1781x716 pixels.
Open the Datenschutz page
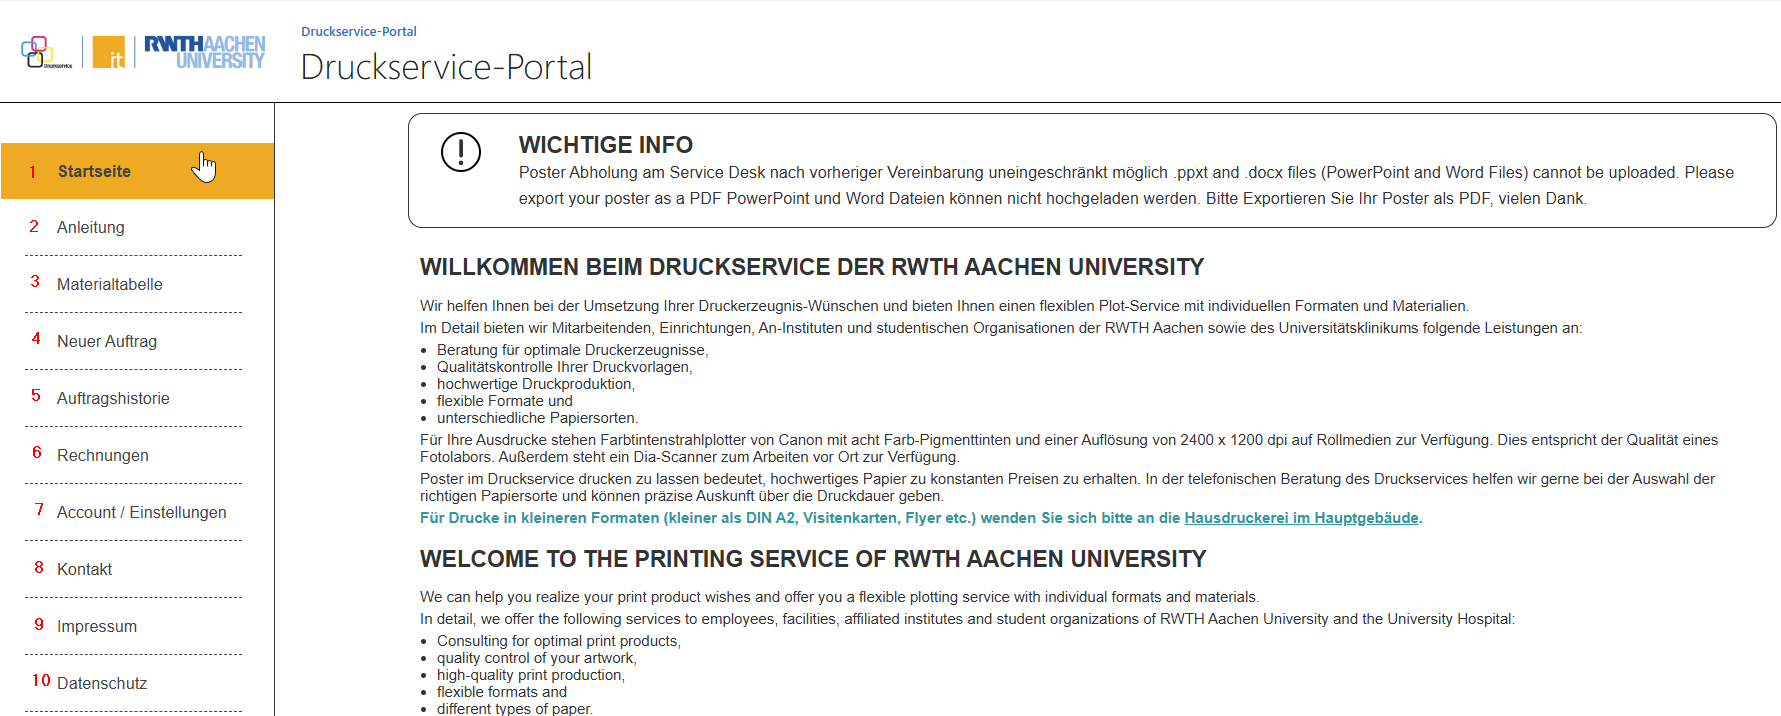tap(102, 684)
